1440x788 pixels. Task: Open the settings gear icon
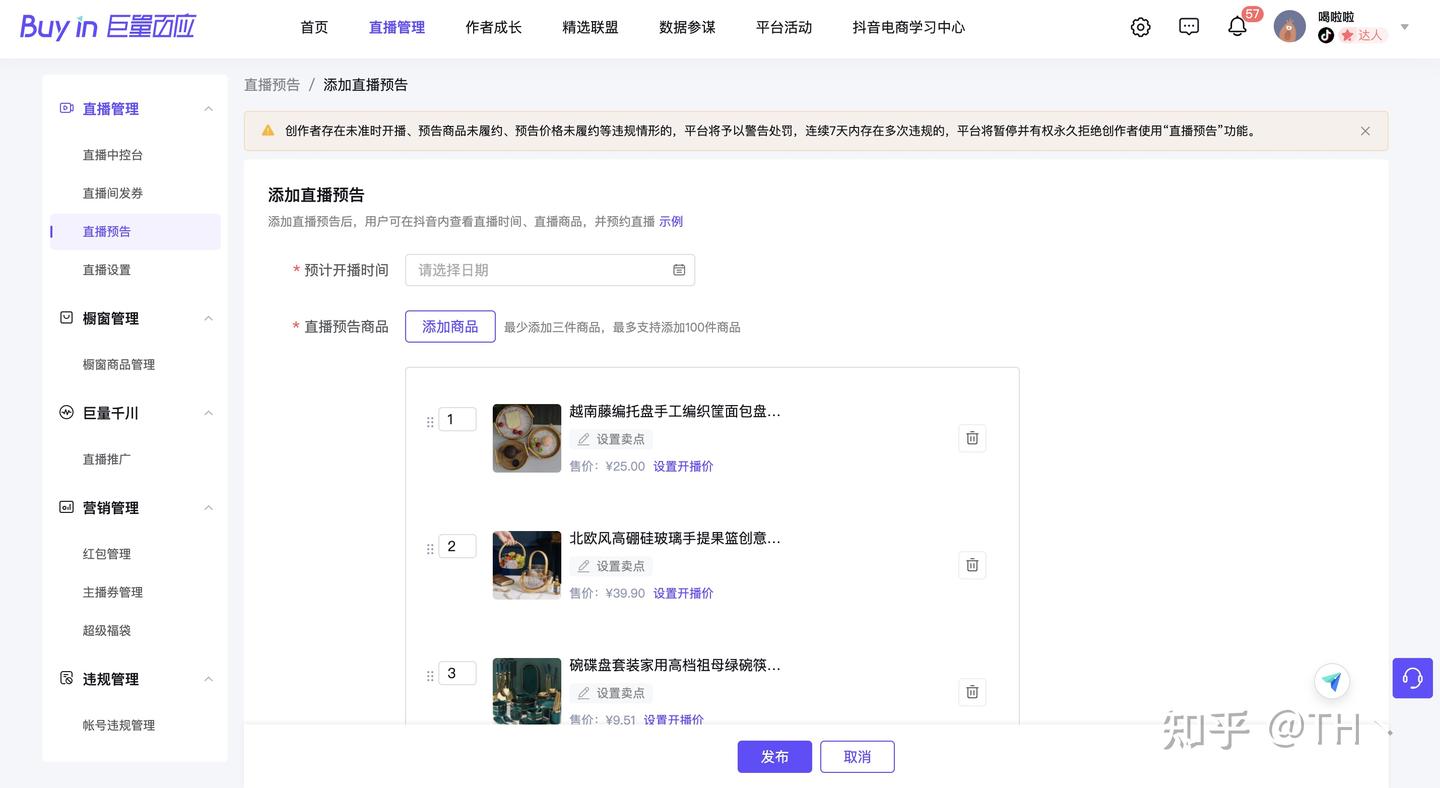pos(1140,27)
